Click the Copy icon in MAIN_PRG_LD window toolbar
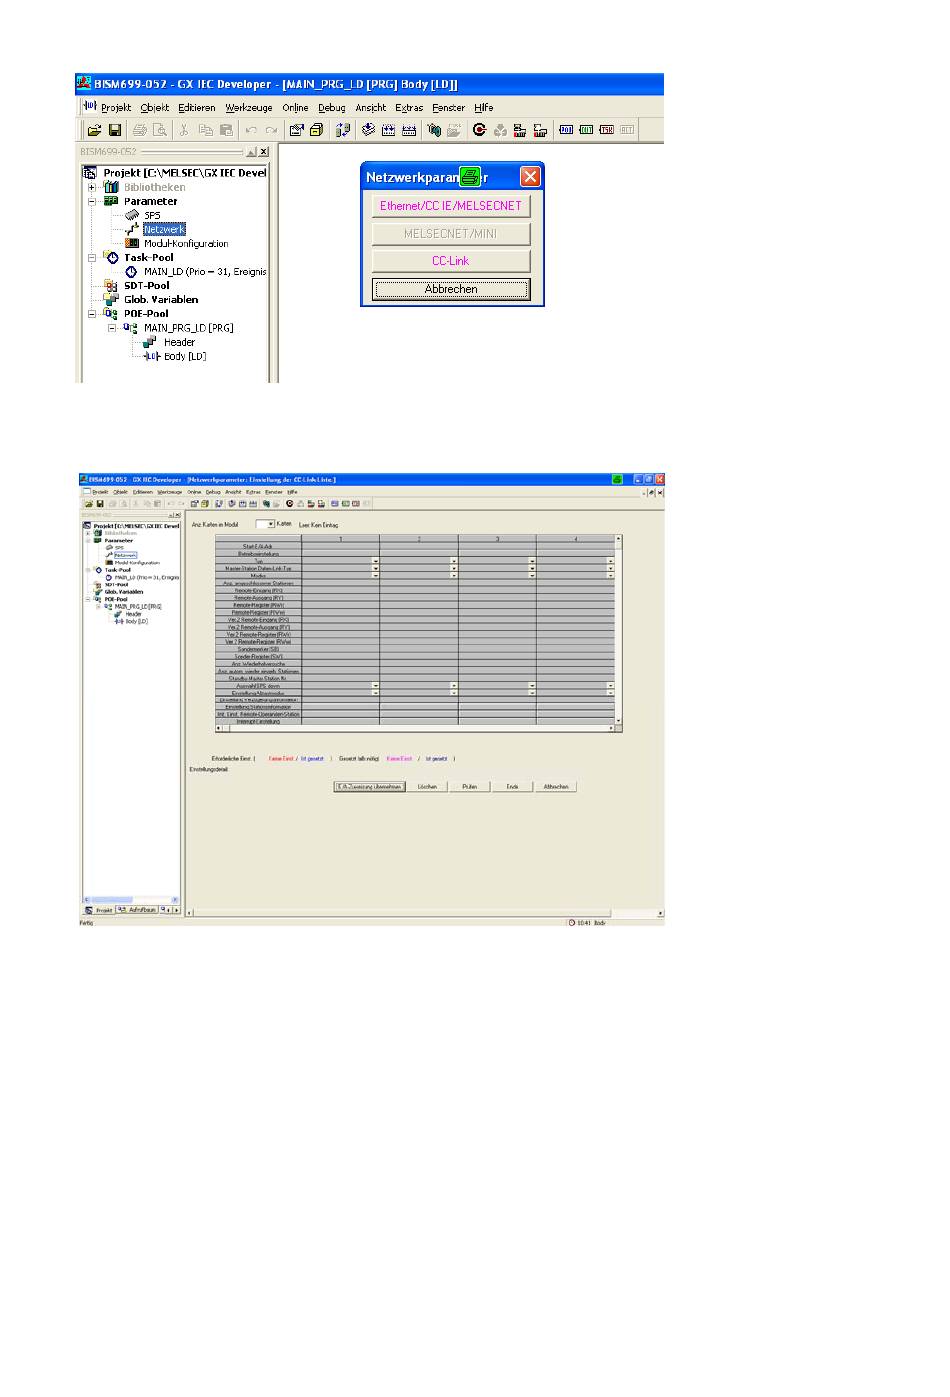This screenshot has height=1397, width=950. point(205,130)
